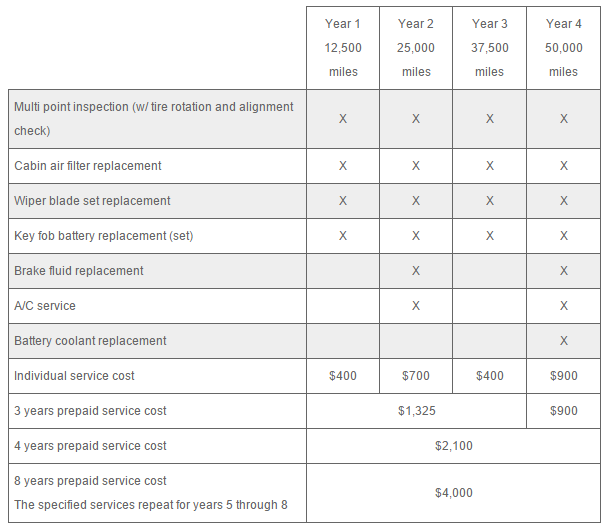Viewport: 603px width, 525px height.
Task: Select the $1,325 three-year prepaid cost
Action: [x=416, y=411]
